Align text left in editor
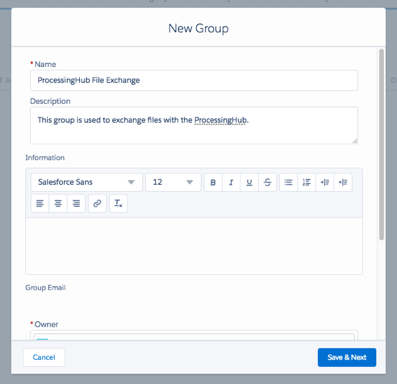397x384 pixels. [x=40, y=203]
